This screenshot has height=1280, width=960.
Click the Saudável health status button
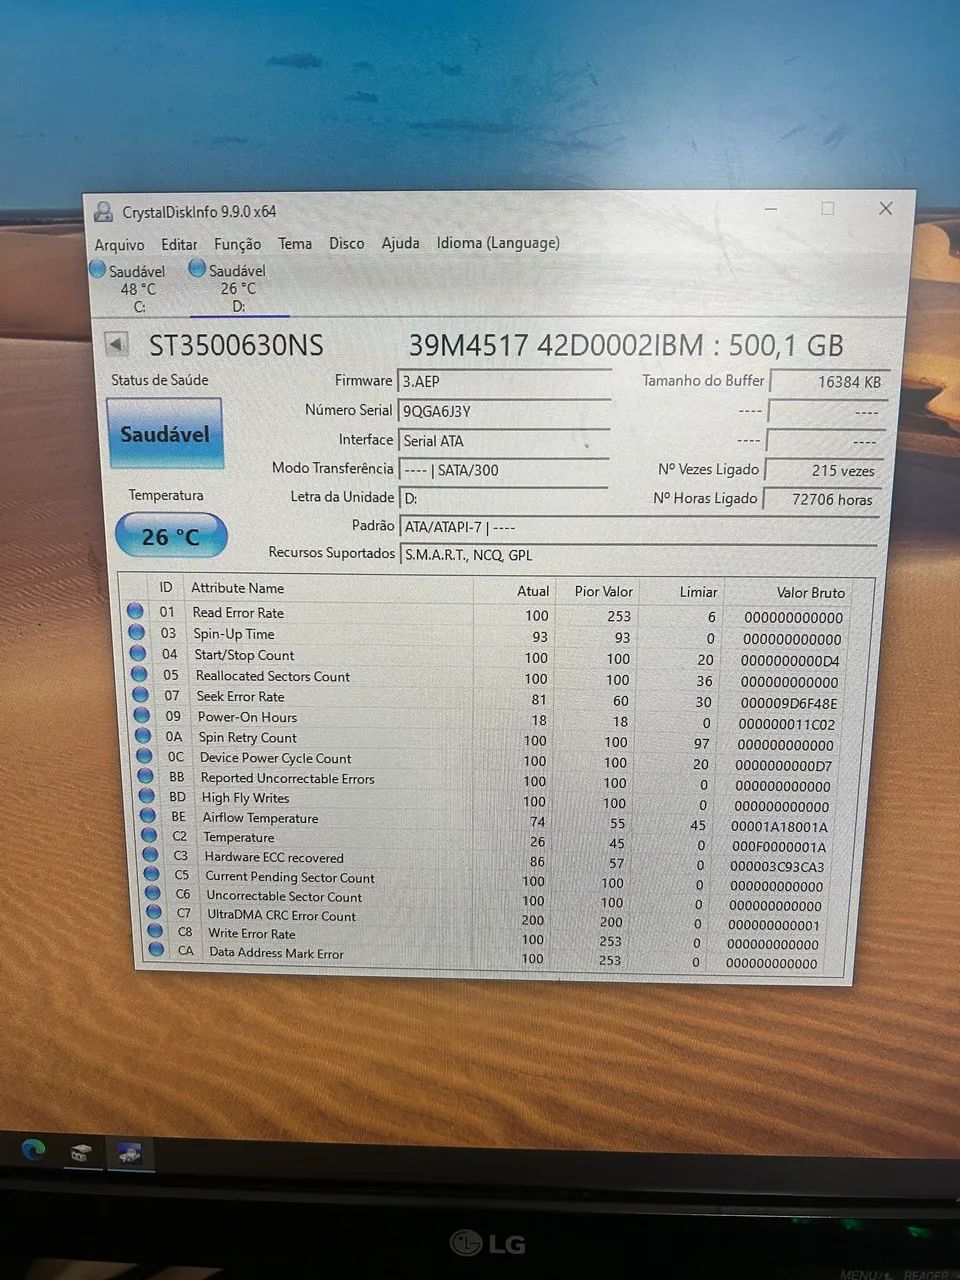pyautogui.click(x=165, y=434)
